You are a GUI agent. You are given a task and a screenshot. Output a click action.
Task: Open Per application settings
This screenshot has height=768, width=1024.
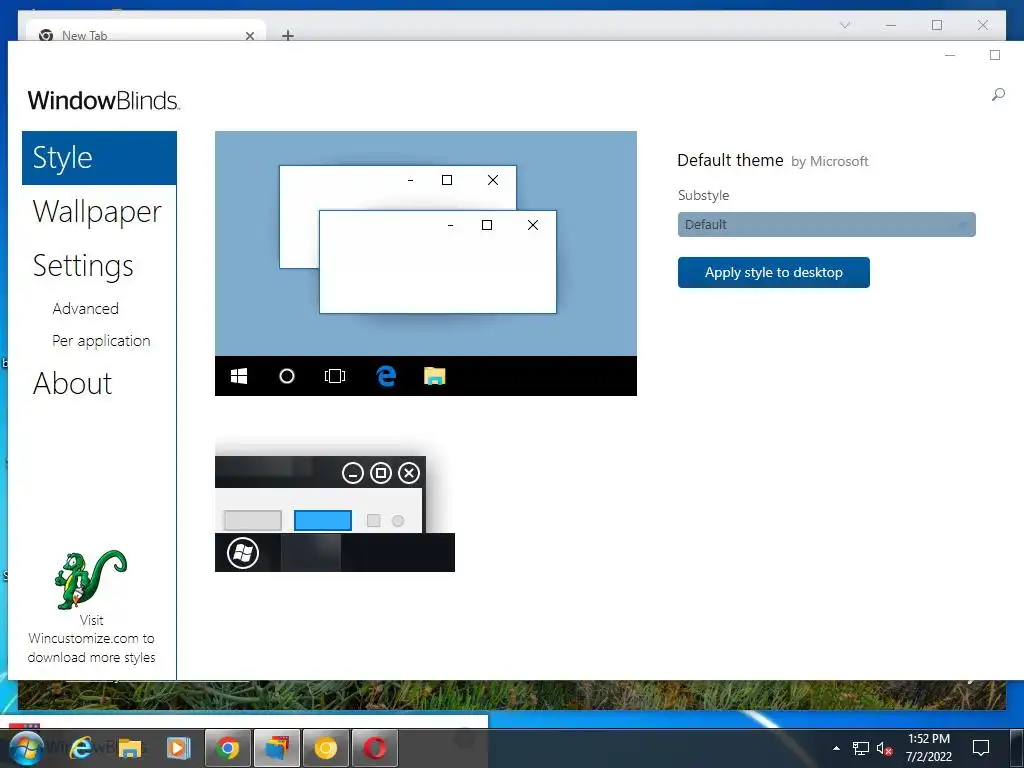(x=101, y=341)
